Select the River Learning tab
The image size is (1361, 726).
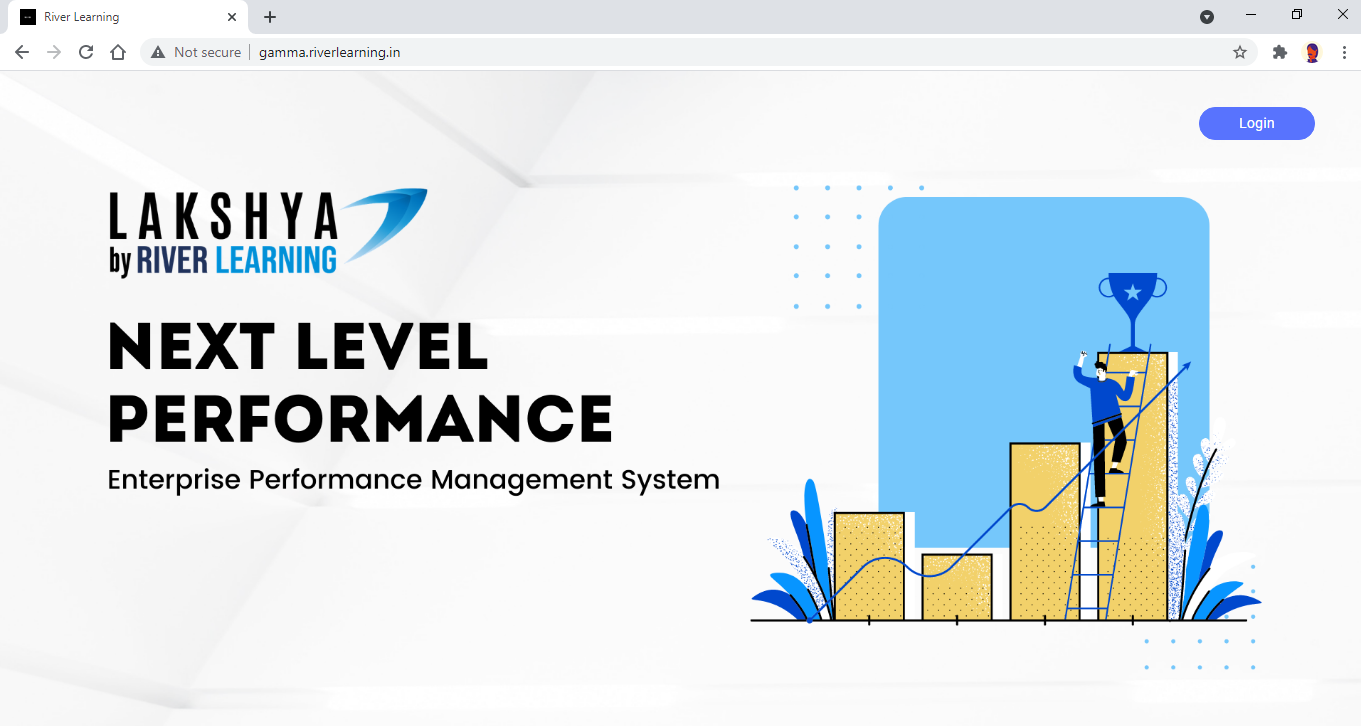pos(120,17)
